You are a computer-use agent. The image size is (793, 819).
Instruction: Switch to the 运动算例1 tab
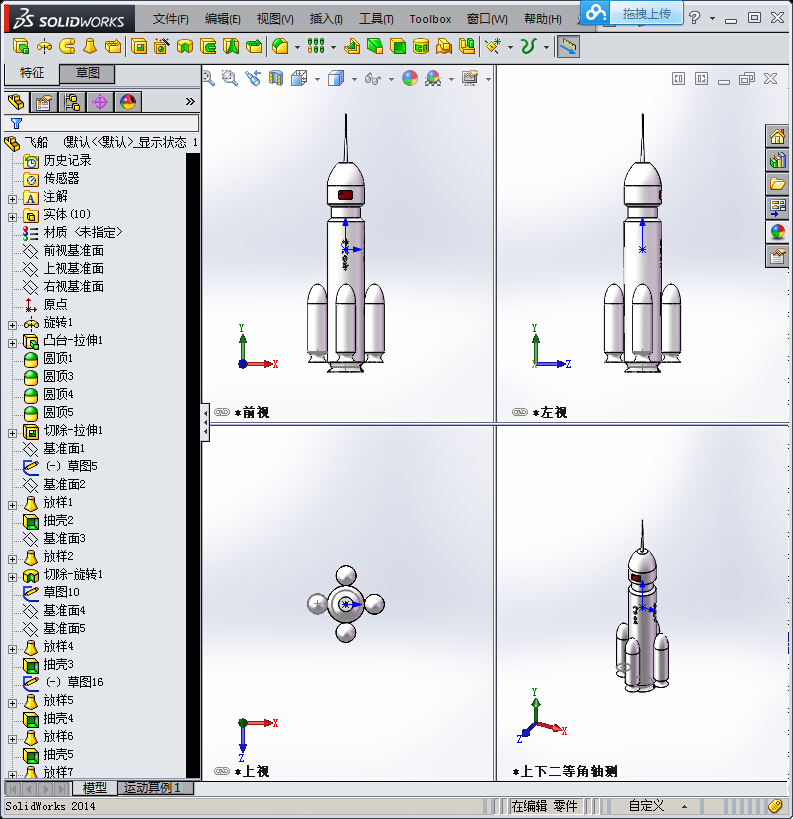click(x=155, y=788)
